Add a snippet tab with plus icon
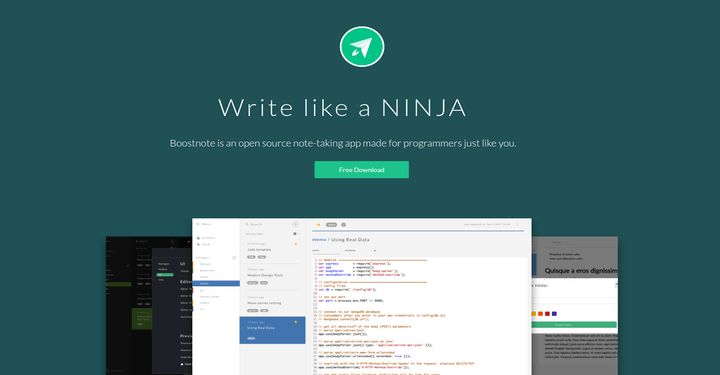The width and height of the screenshot is (720, 375). tap(375, 251)
